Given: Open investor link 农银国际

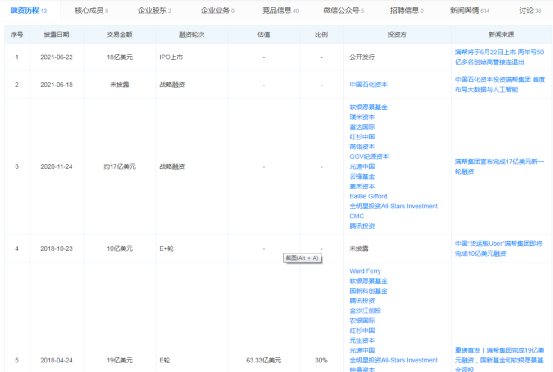Looking at the screenshot, I should pos(362,321).
